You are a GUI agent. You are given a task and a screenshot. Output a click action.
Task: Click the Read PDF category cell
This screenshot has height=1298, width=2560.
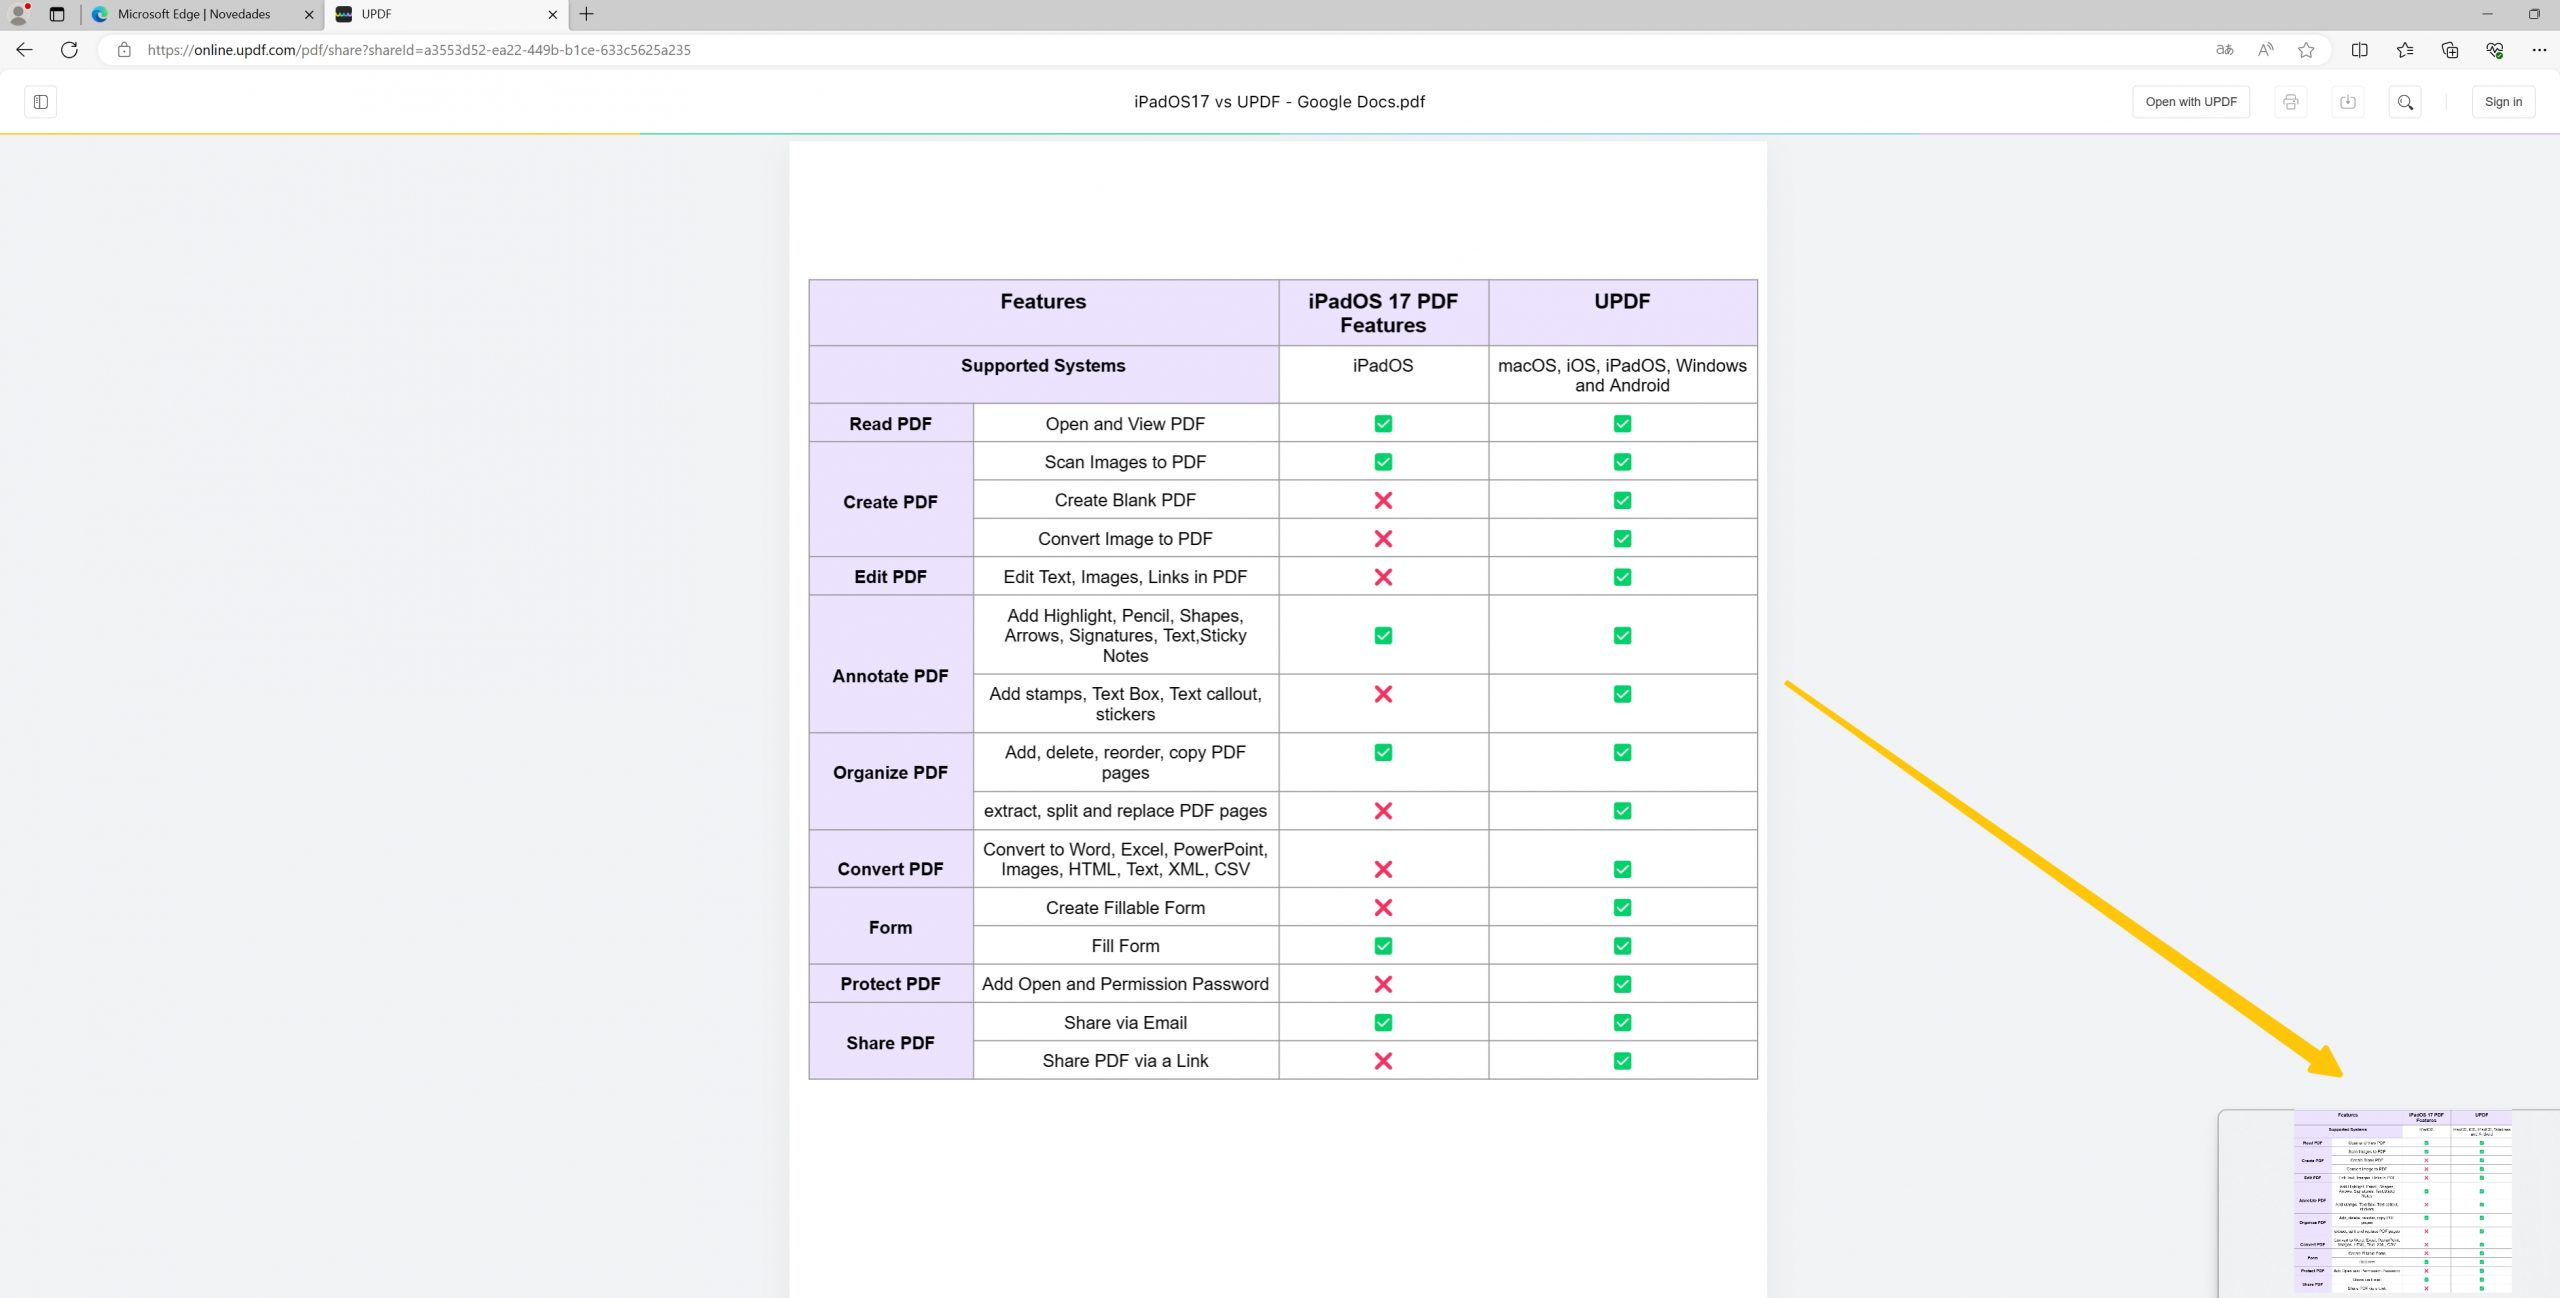tap(890, 424)
